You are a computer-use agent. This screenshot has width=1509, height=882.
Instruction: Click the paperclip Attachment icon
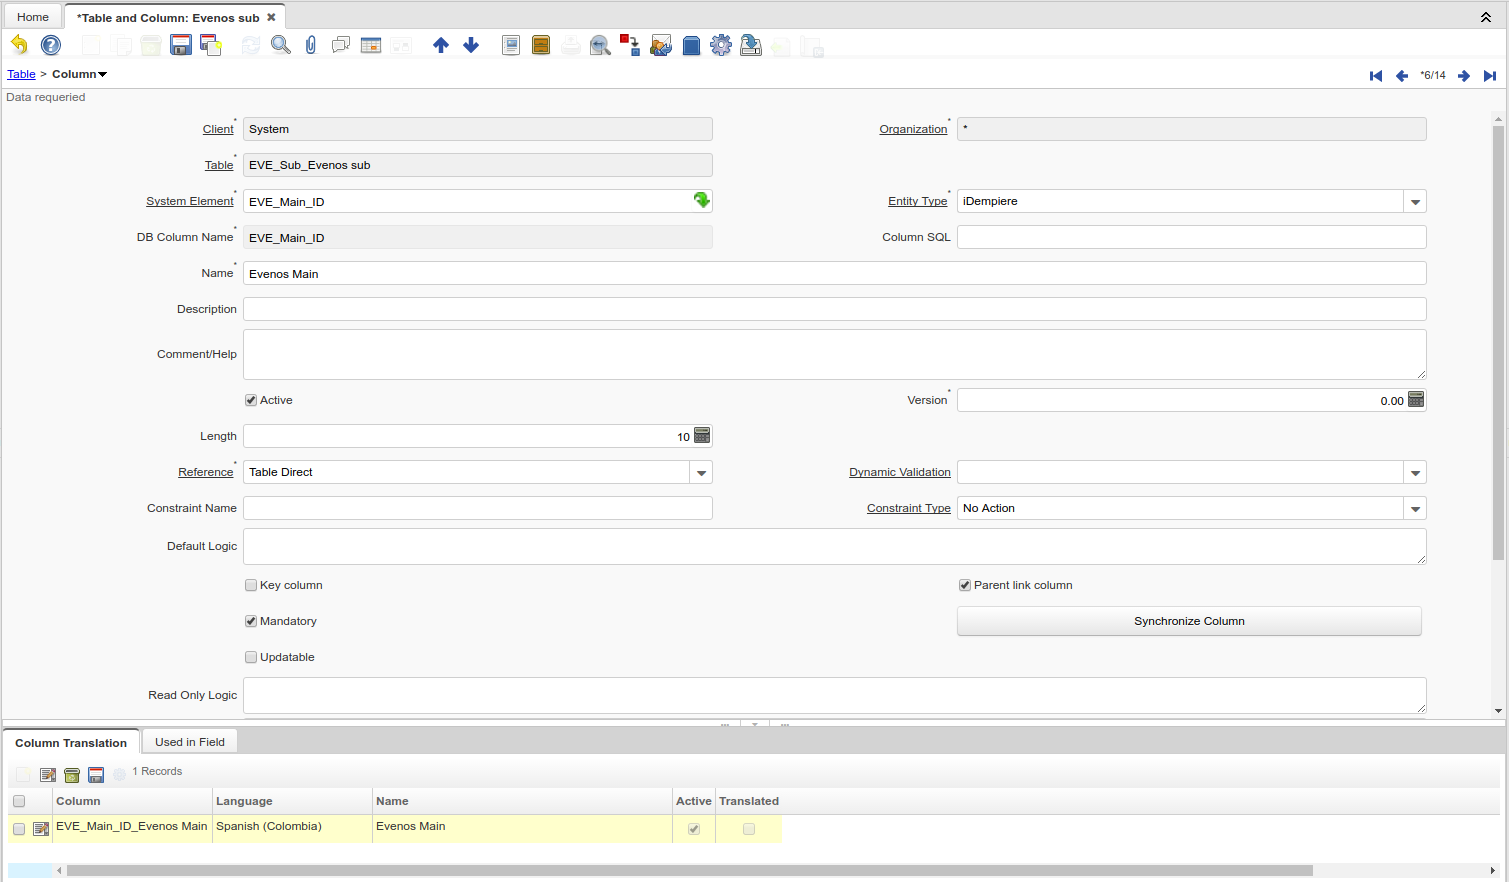click(311, 45)
